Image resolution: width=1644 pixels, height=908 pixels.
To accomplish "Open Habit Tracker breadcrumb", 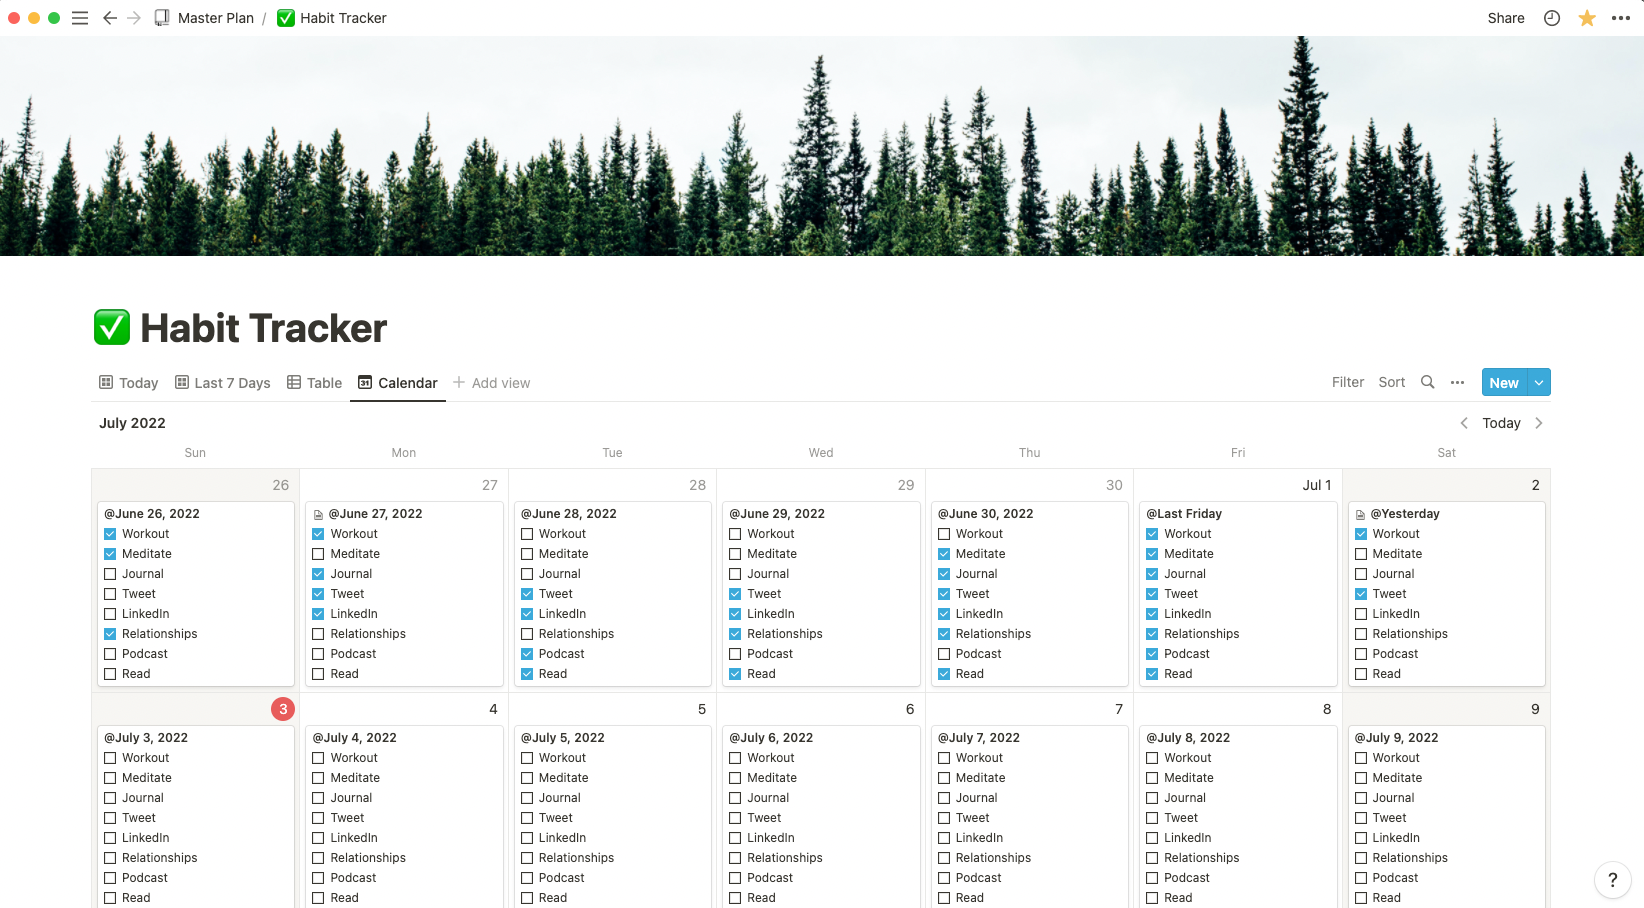I will tap(343, 18).
